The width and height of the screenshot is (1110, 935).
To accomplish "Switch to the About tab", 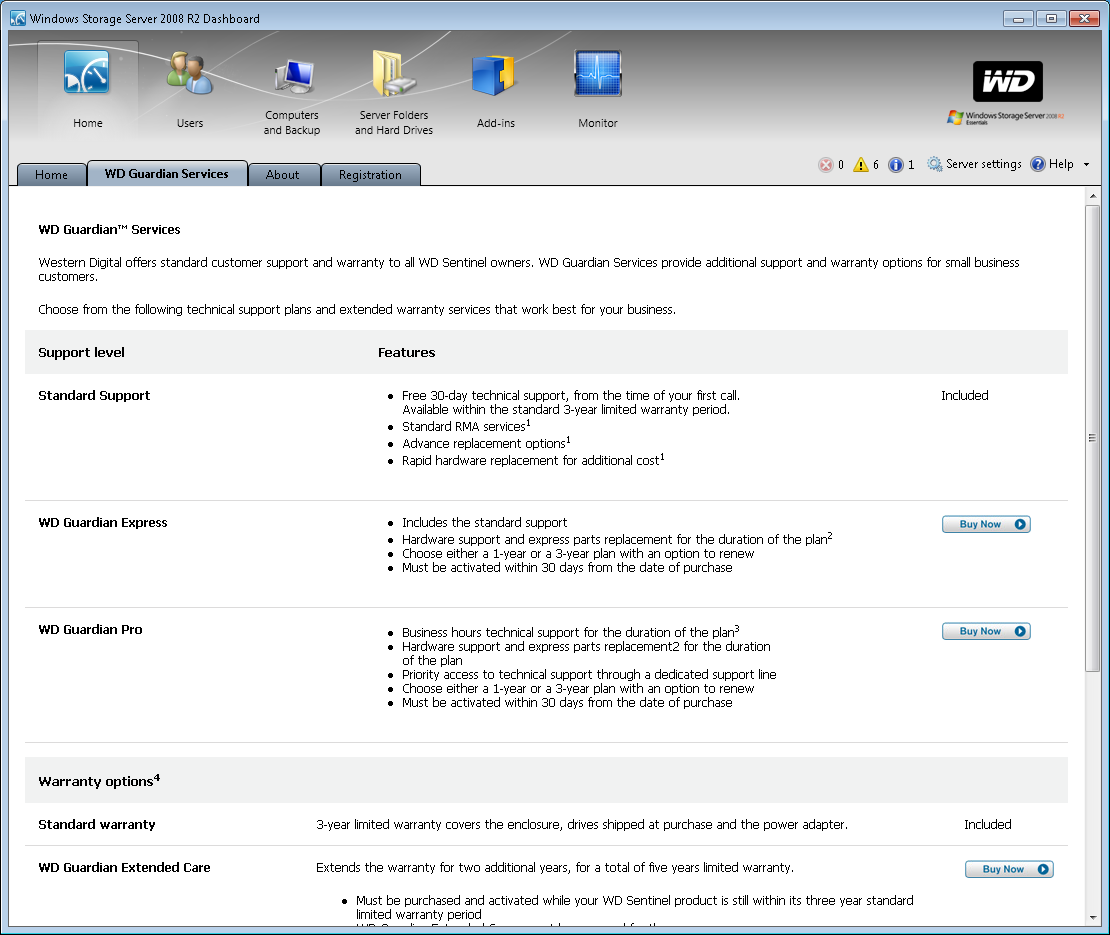I will 282,175.
